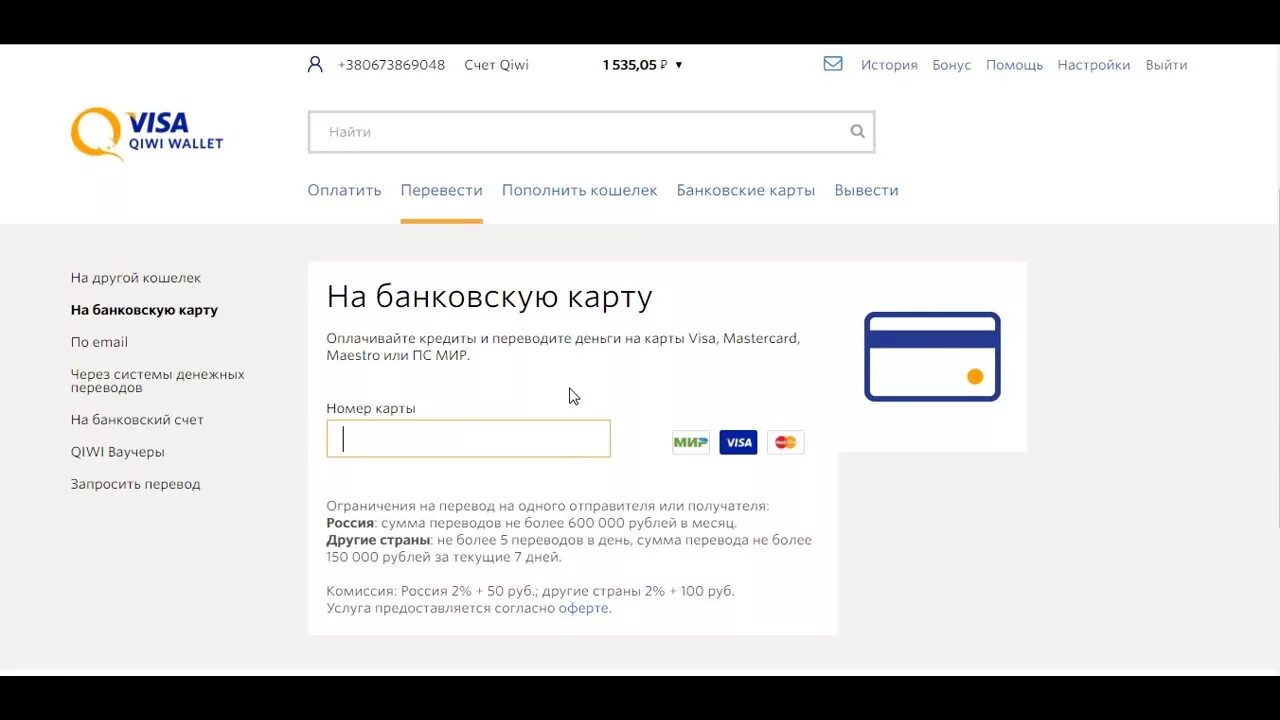The height and width of the screenshot is (720, 1280).
Task: Switch to the Оплатить tab
Action: tap(344, 189)
